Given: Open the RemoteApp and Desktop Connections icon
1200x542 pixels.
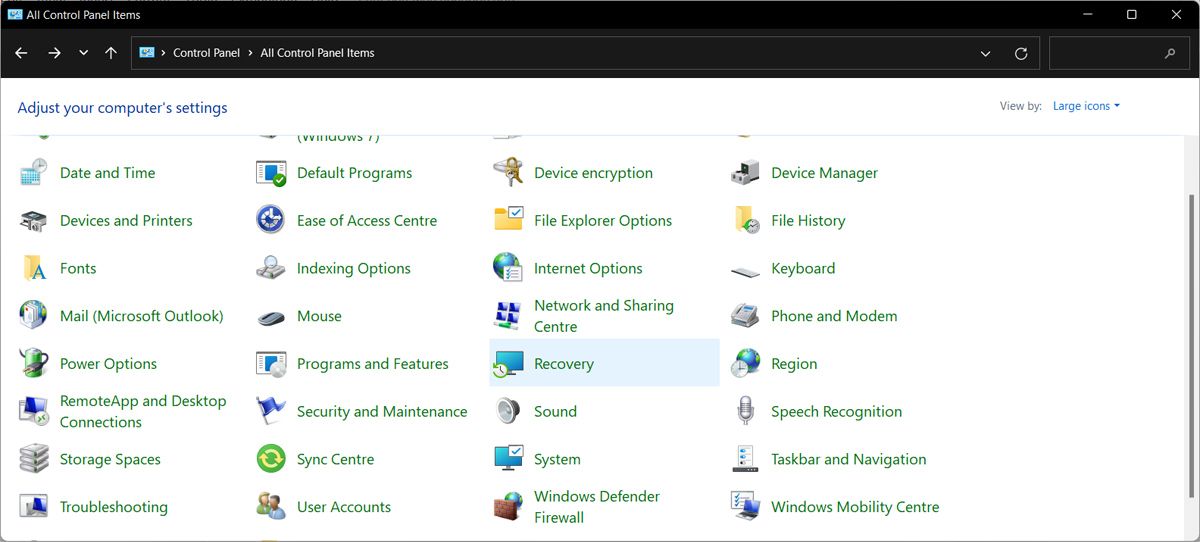Looking at the screenshot, I should click(x=34, y=412).
